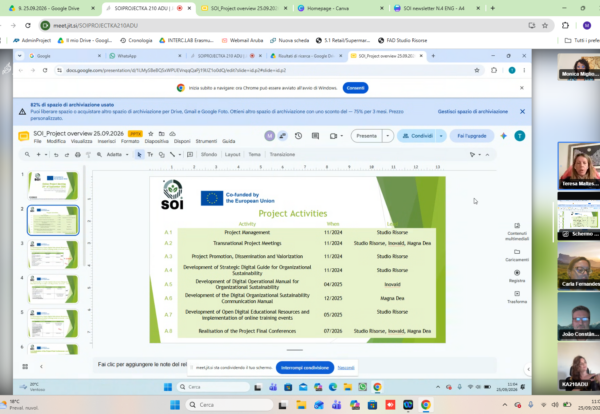Open the Diapositiva menu
Image resolution: width=600 pixels, height=414 pixels.
click(x=157, y=141)
